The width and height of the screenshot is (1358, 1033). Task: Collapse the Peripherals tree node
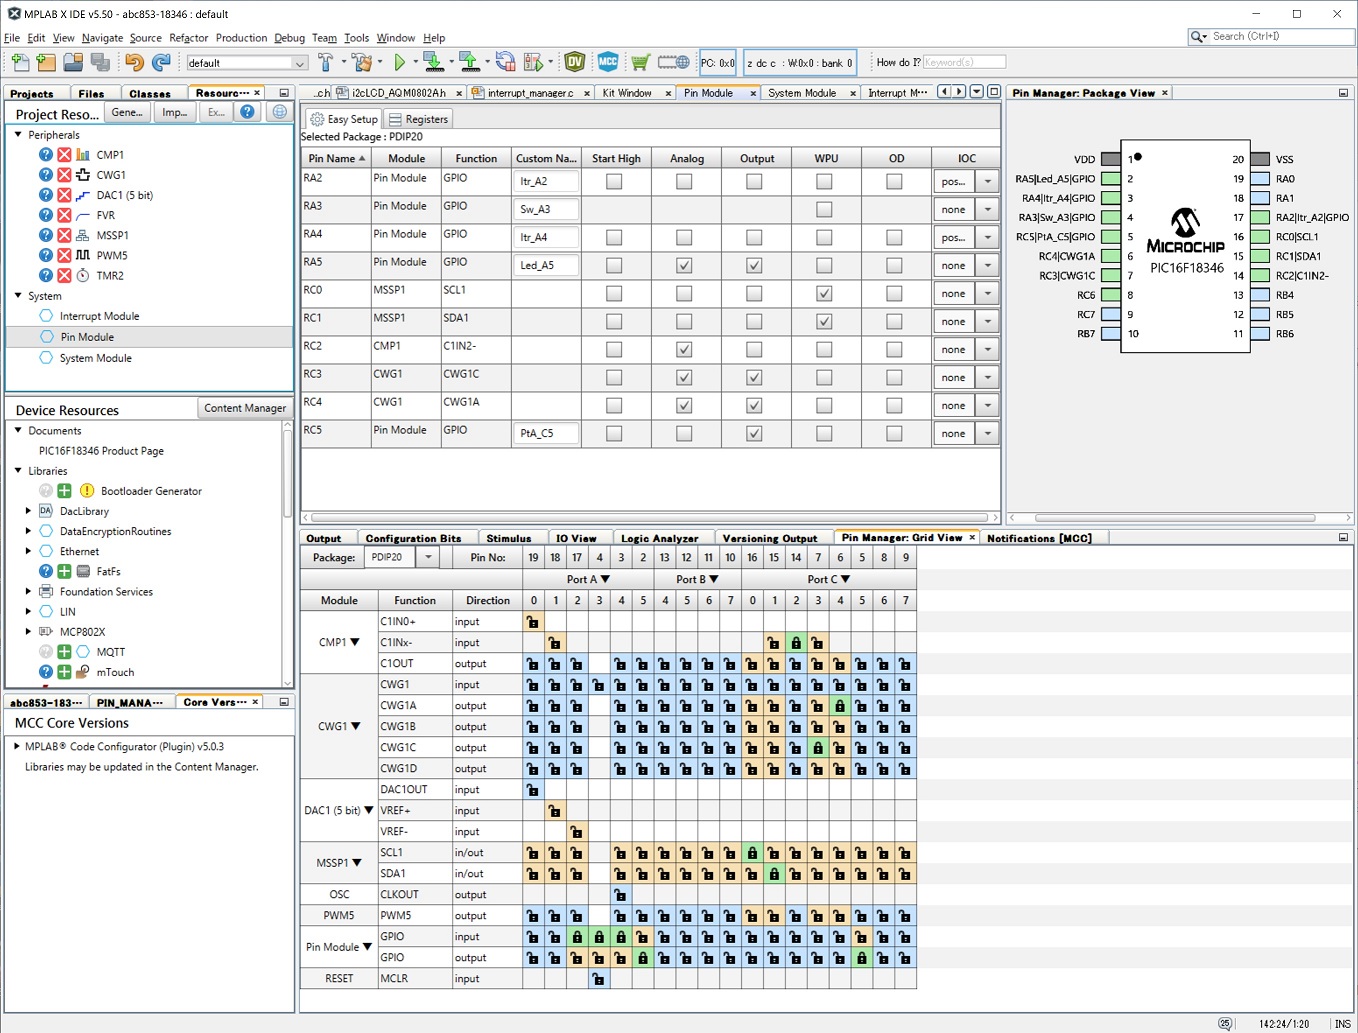coord(18,134)
